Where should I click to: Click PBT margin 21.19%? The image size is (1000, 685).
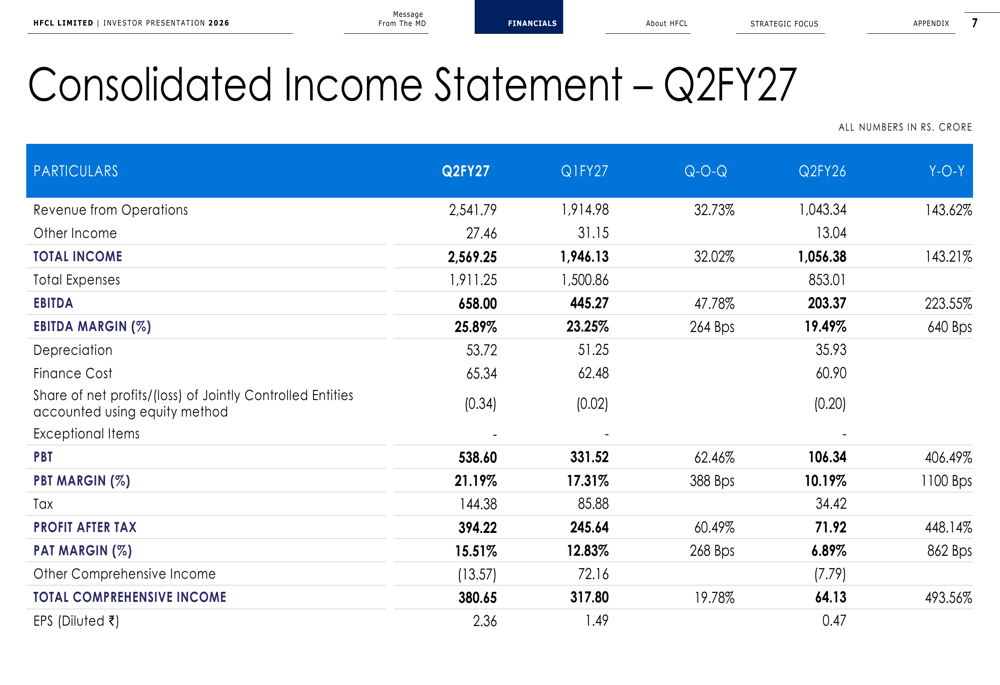476,480
